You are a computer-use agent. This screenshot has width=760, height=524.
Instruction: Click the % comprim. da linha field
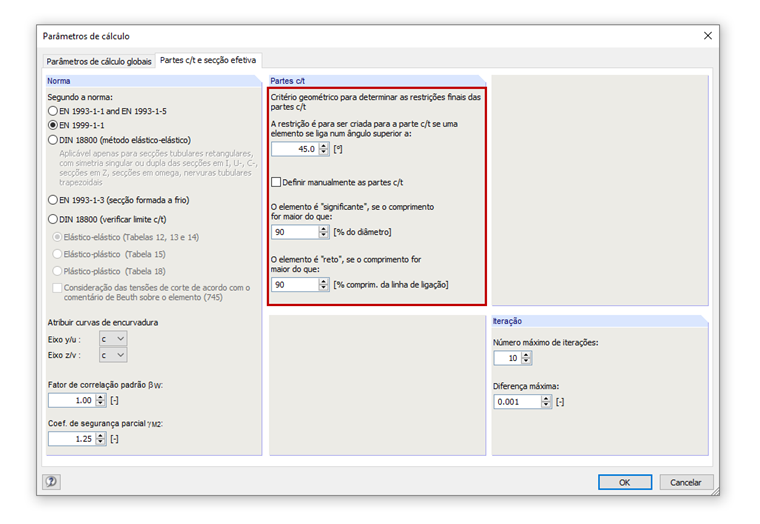pyautogui.click(x=295, y=285)
